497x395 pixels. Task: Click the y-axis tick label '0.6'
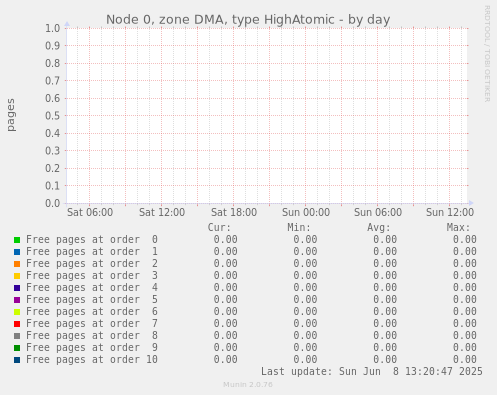tap(53, 98)
